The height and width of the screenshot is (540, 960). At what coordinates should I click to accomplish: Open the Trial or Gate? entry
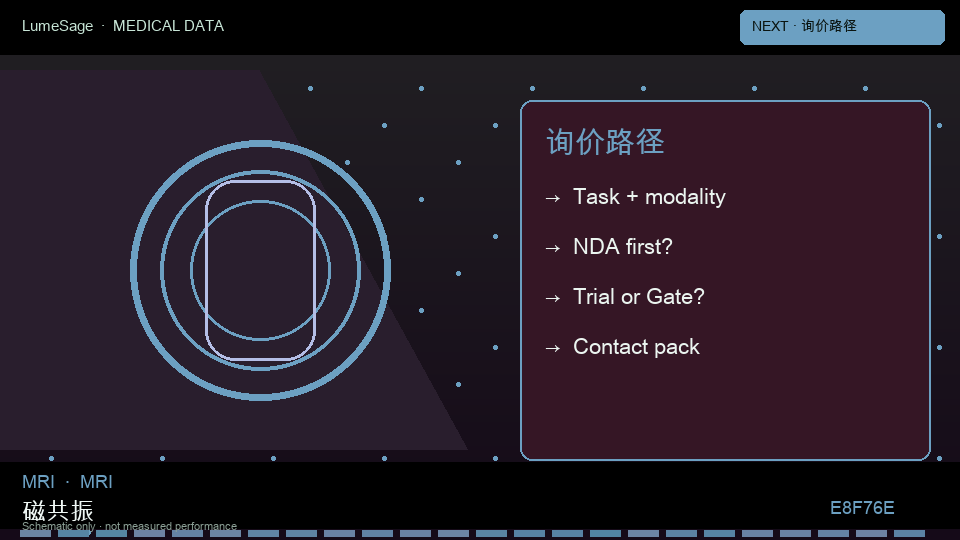pyautogui.click(x=639, y=297)
